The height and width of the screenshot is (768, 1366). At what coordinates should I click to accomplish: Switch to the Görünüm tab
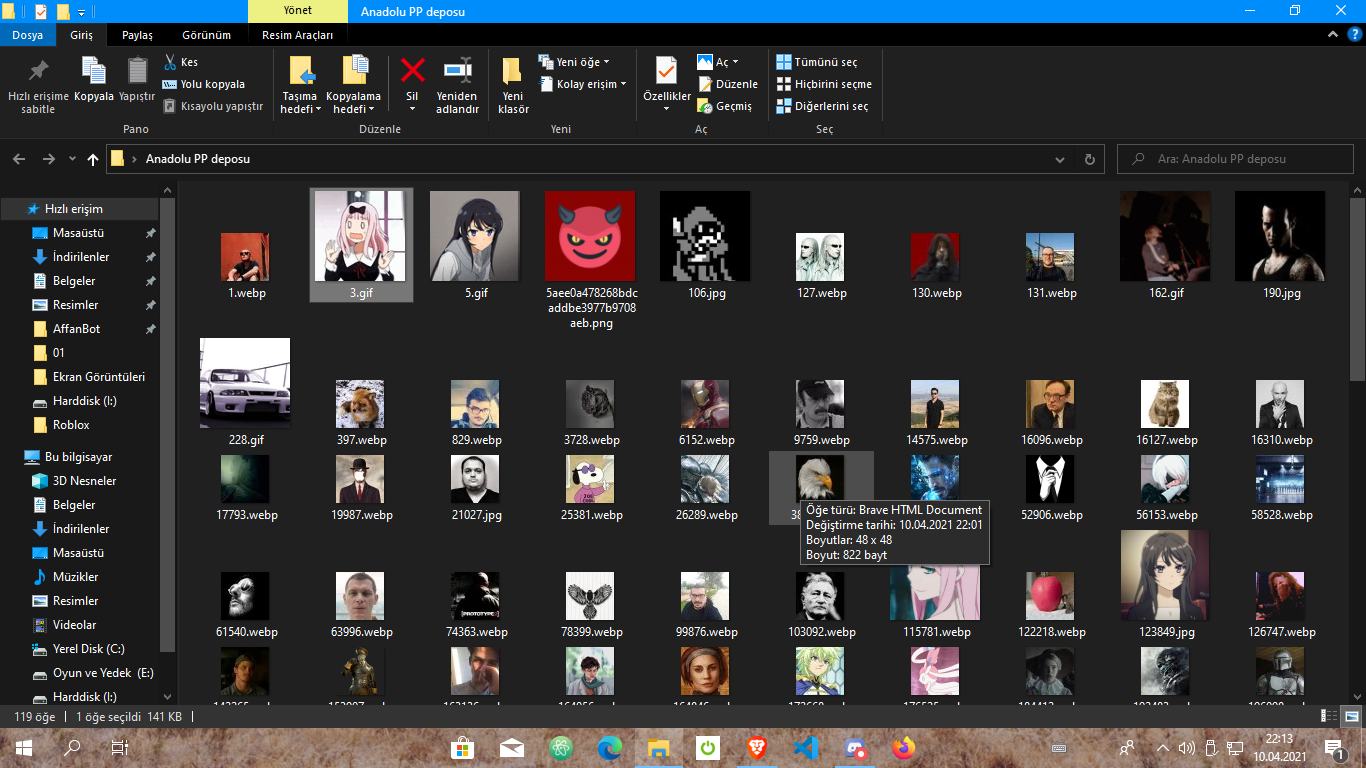pyautogui.click(x=206, y=35)
